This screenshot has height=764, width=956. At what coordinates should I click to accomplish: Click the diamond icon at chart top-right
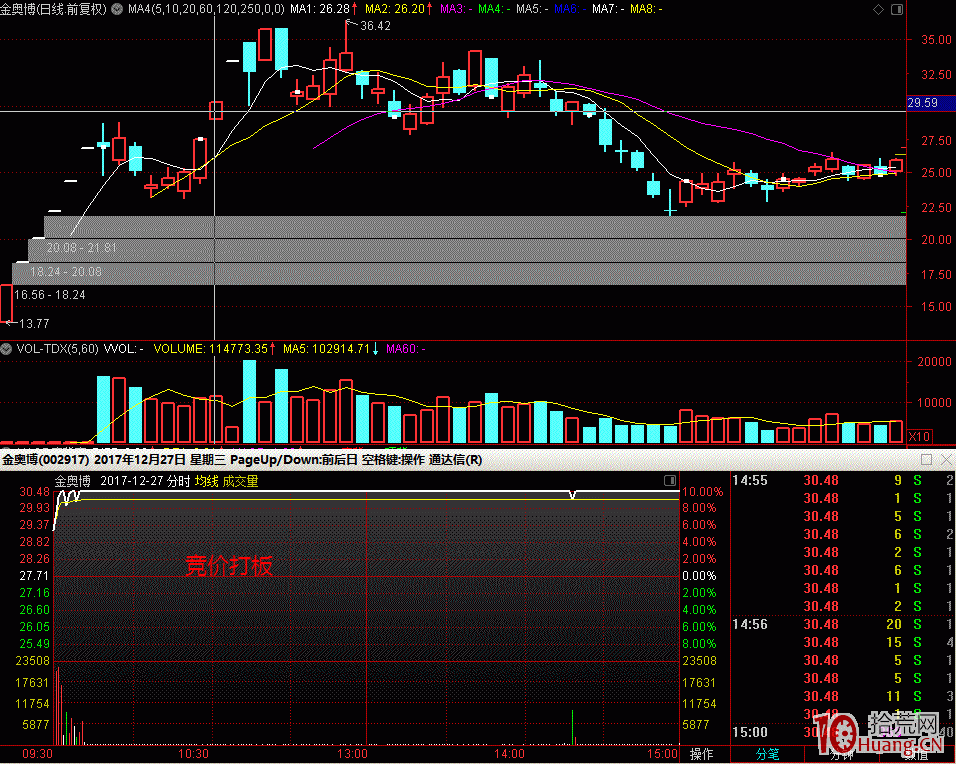pyautogui.click(x=878, y=9)
